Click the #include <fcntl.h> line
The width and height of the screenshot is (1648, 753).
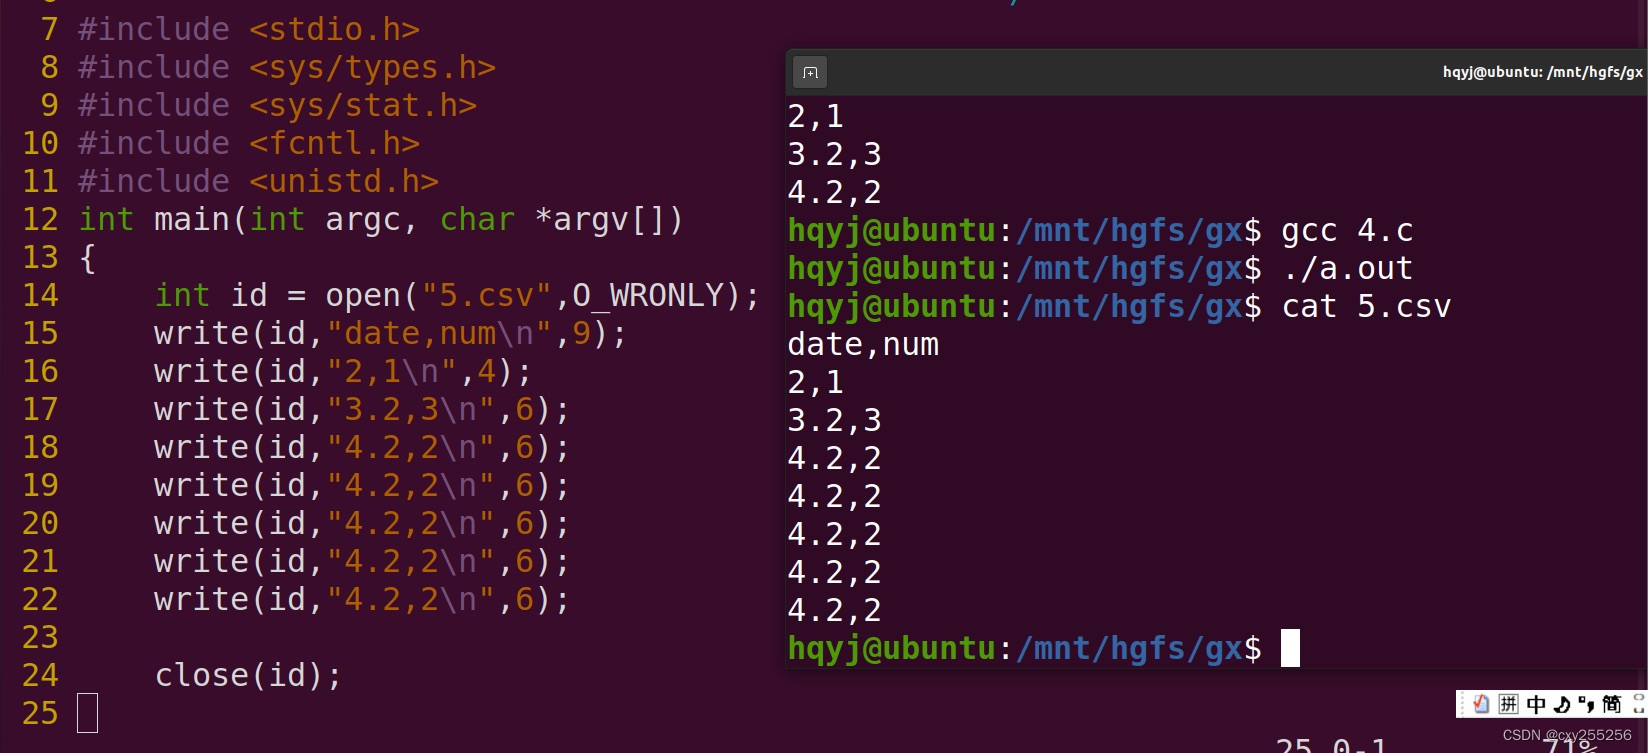pos(249,143)
